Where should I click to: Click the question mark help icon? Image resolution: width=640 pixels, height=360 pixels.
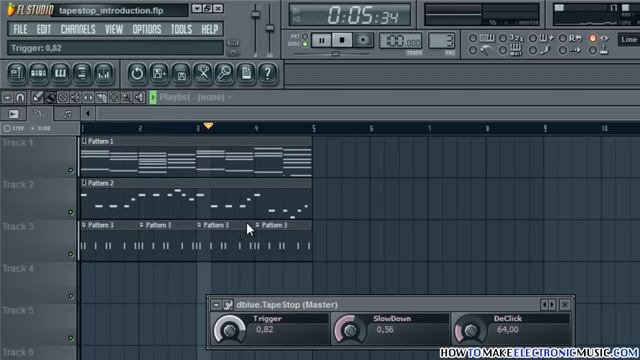pyautogui.click(x=268, y=73)
